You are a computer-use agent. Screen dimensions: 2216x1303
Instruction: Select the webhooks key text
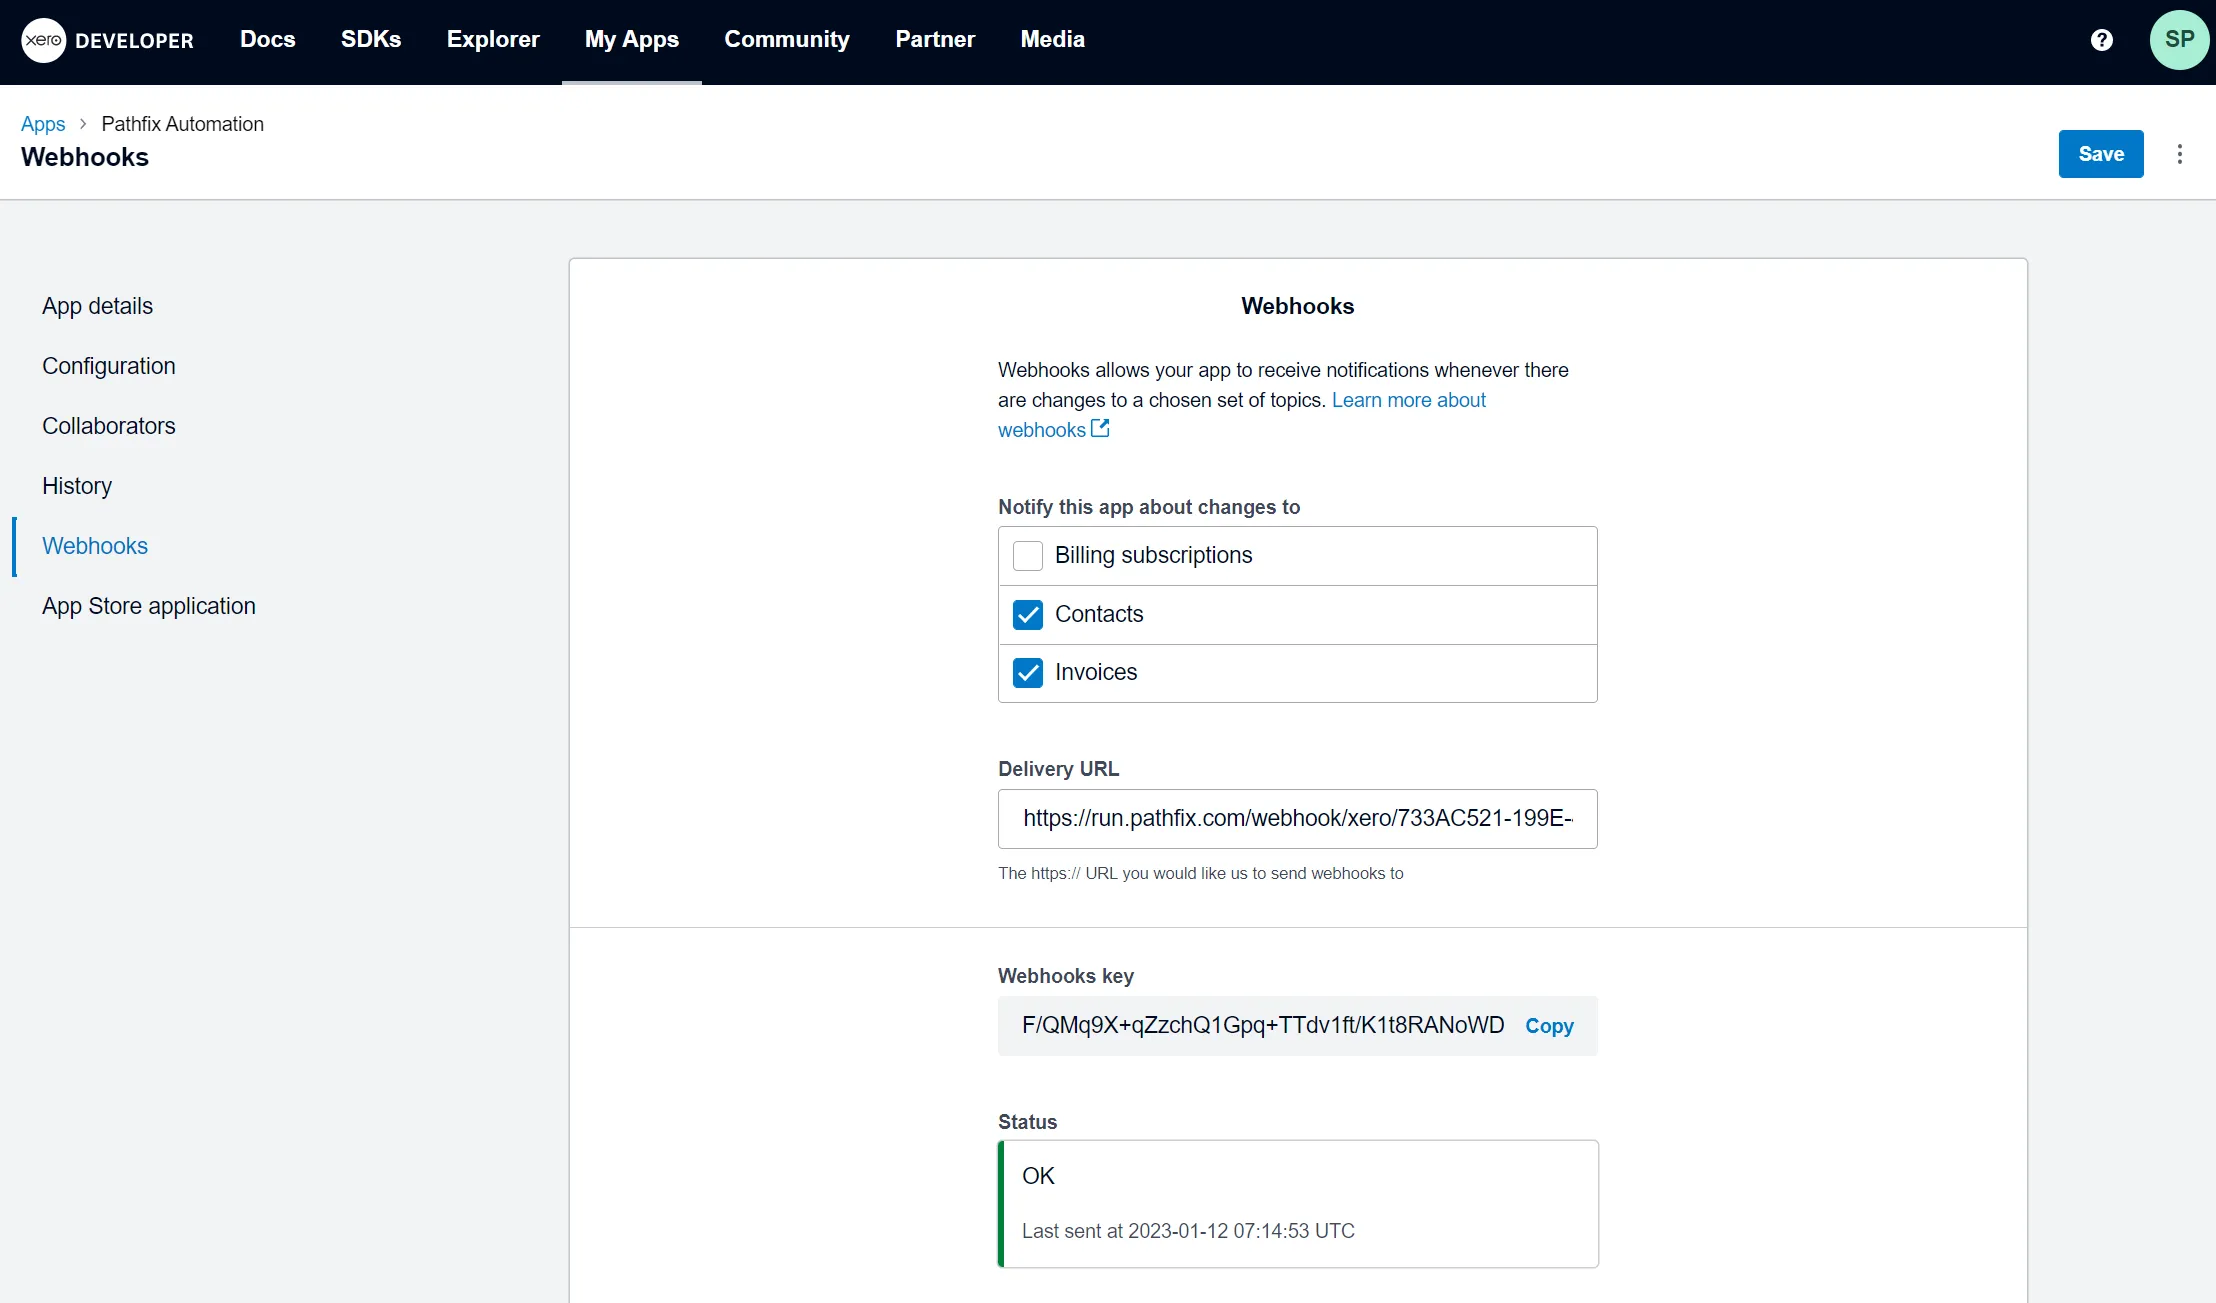(1262, 1026)
